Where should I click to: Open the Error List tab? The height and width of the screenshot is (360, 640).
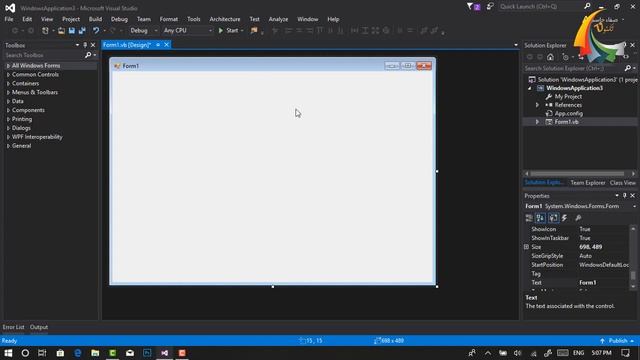click(x=13, y=327)
